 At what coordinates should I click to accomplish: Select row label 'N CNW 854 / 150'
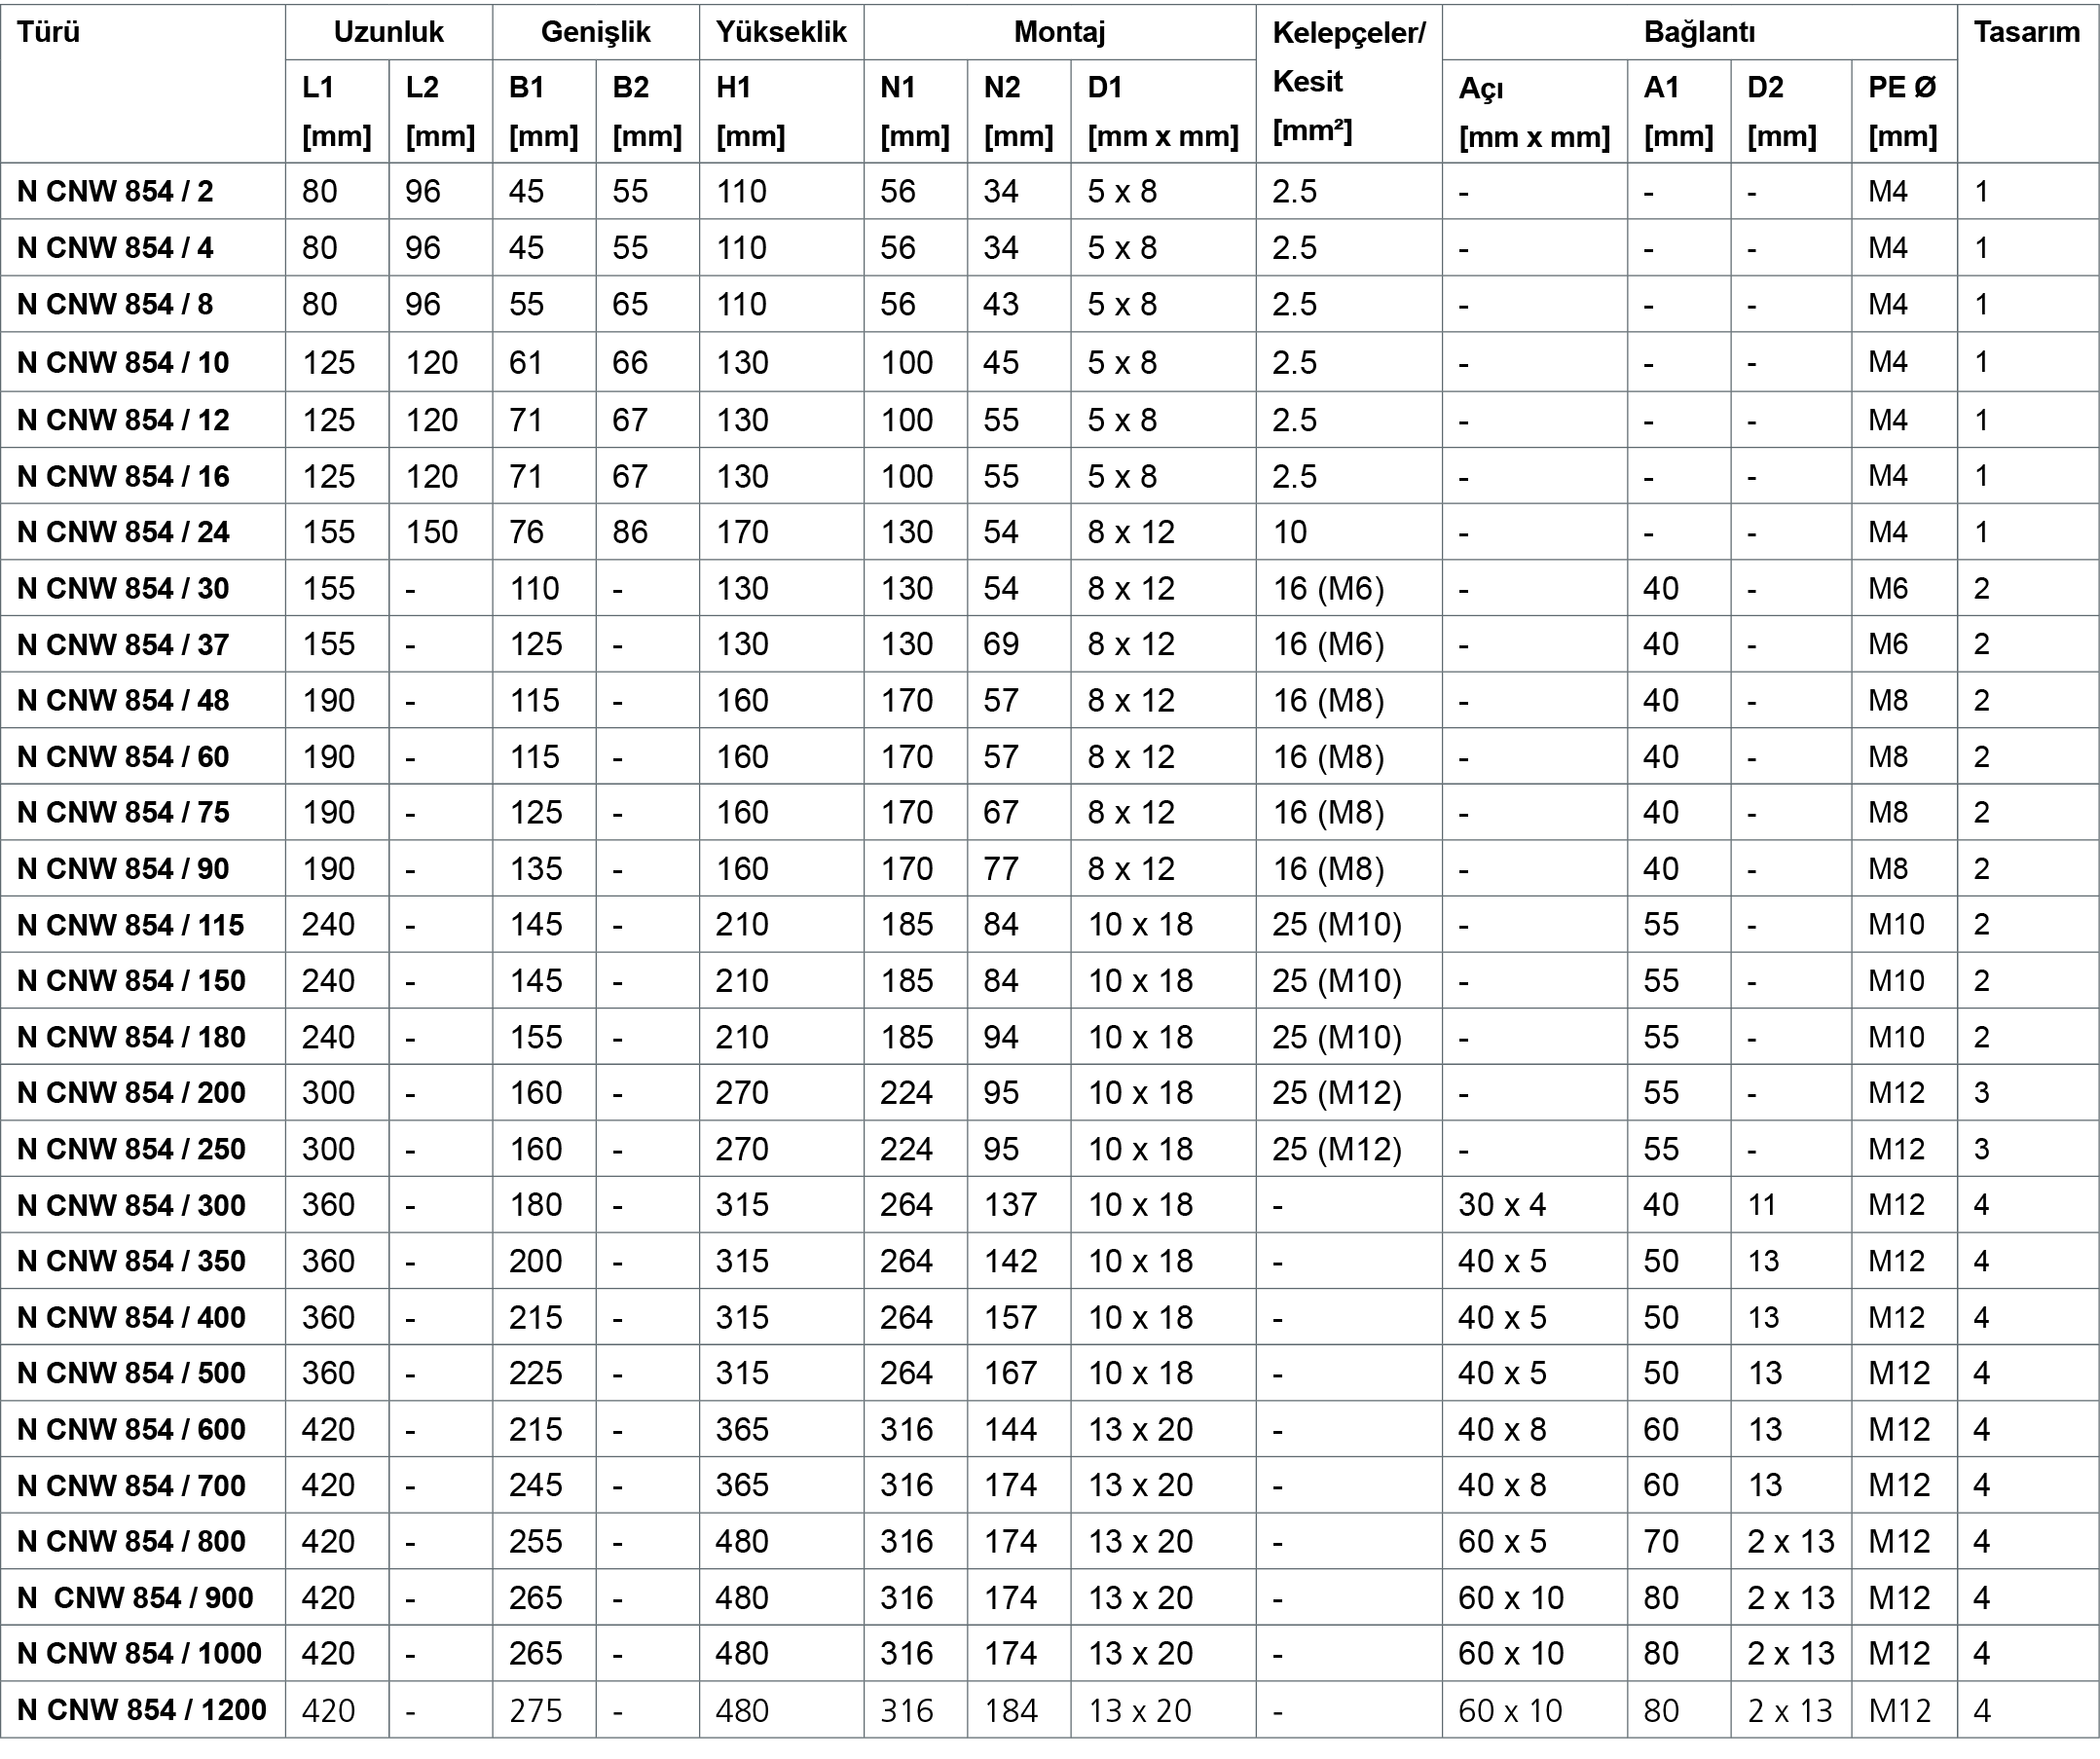click(131, 980)
